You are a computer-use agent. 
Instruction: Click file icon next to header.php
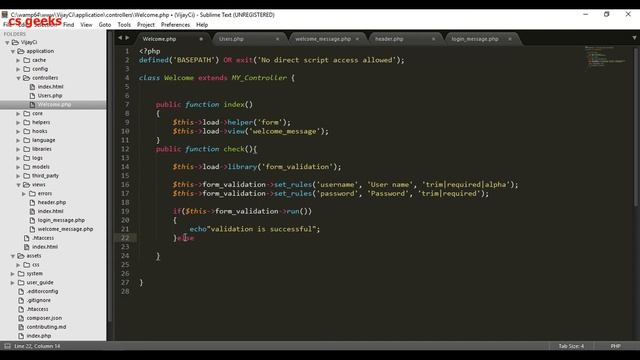[32, 202]
